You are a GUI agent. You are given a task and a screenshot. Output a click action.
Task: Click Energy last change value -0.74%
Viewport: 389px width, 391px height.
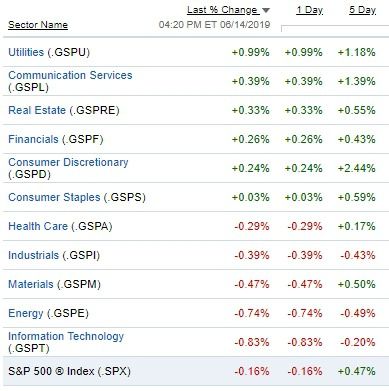click(x=252, y=313)
